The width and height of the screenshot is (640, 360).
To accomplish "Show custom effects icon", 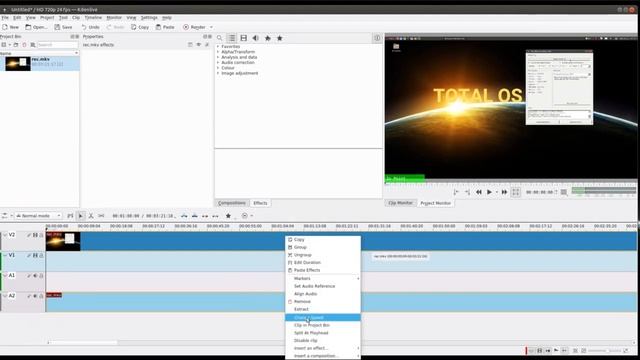I will tap(268, 38).
